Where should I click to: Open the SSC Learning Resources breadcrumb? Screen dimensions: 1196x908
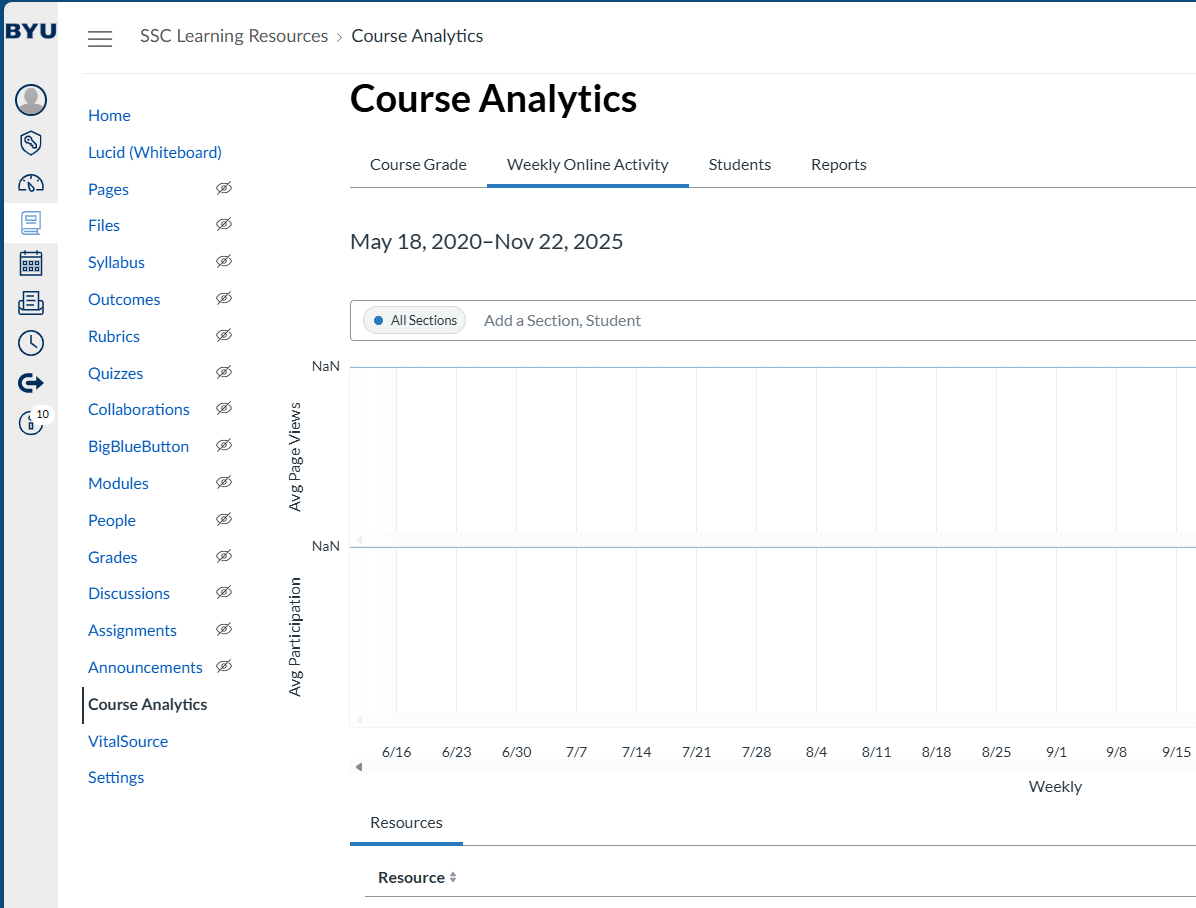pyautogui.click(x=233, y=37)
